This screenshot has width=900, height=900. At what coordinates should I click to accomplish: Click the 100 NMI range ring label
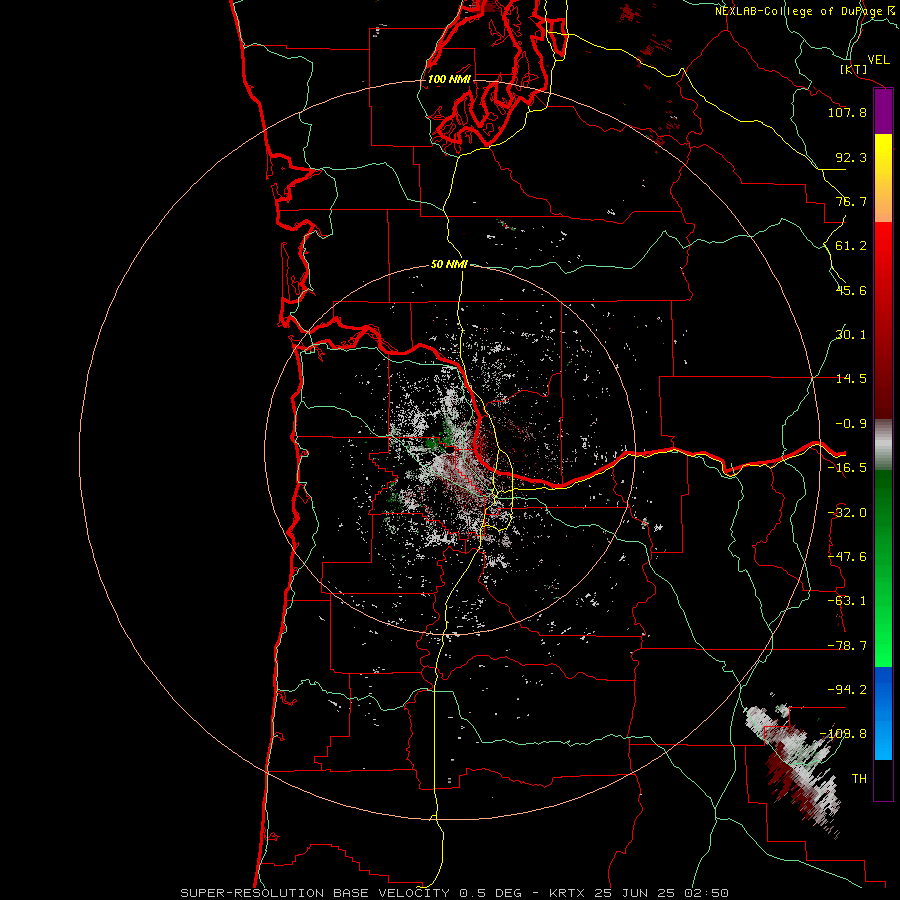(449, 79)
